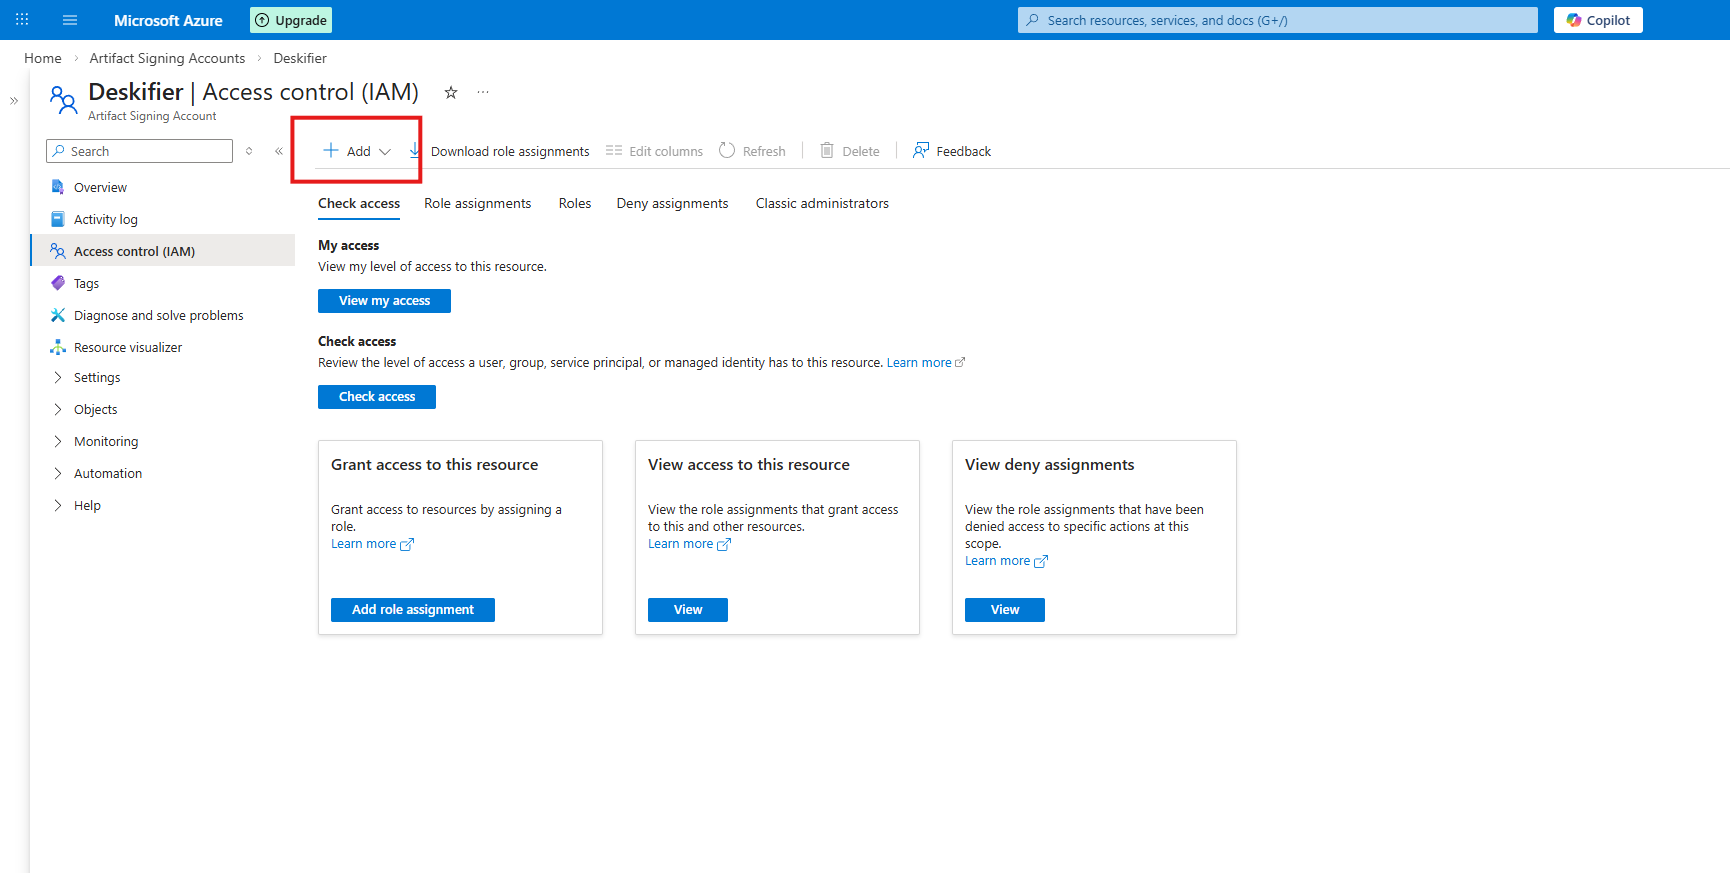
Task: Click View my access button
Action: click(x=384, y=301)
